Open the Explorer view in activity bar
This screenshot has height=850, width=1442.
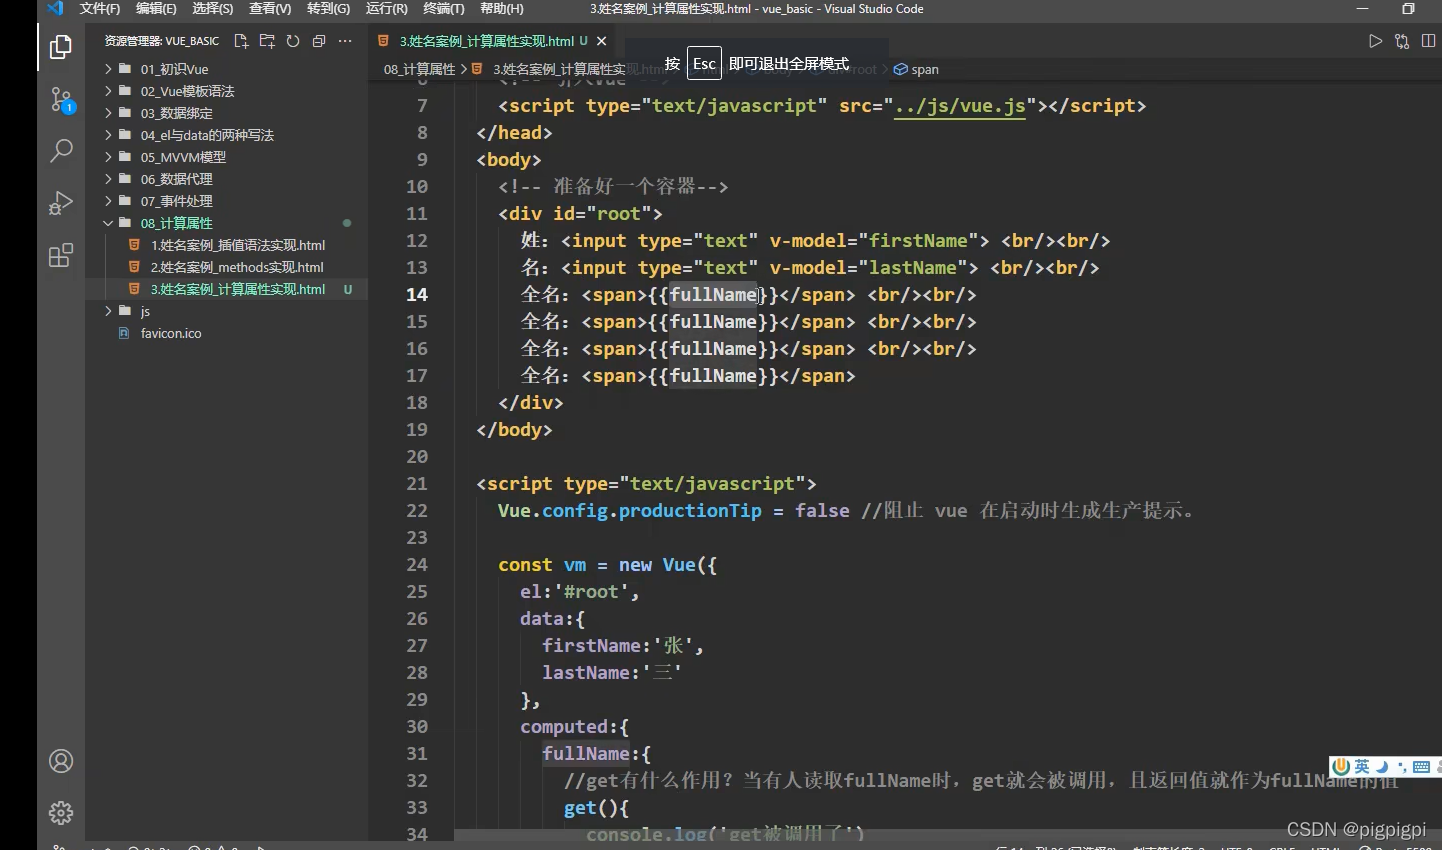(61, 47)
